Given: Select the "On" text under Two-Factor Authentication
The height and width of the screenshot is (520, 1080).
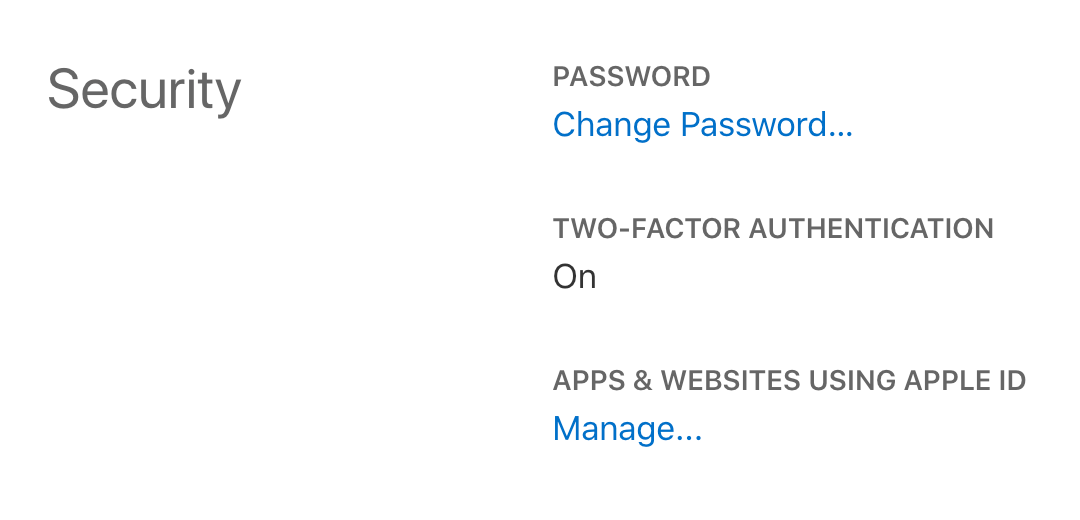Looking at the screenshot, I should click(x=574, y=276).
